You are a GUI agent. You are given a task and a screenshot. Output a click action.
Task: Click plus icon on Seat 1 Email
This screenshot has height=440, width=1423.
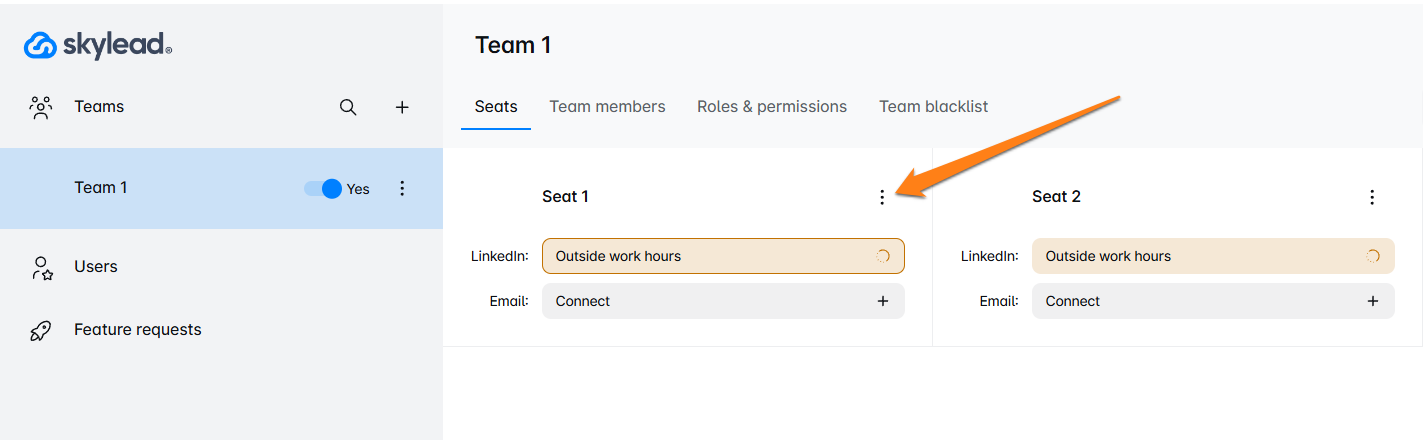point(883,301)
